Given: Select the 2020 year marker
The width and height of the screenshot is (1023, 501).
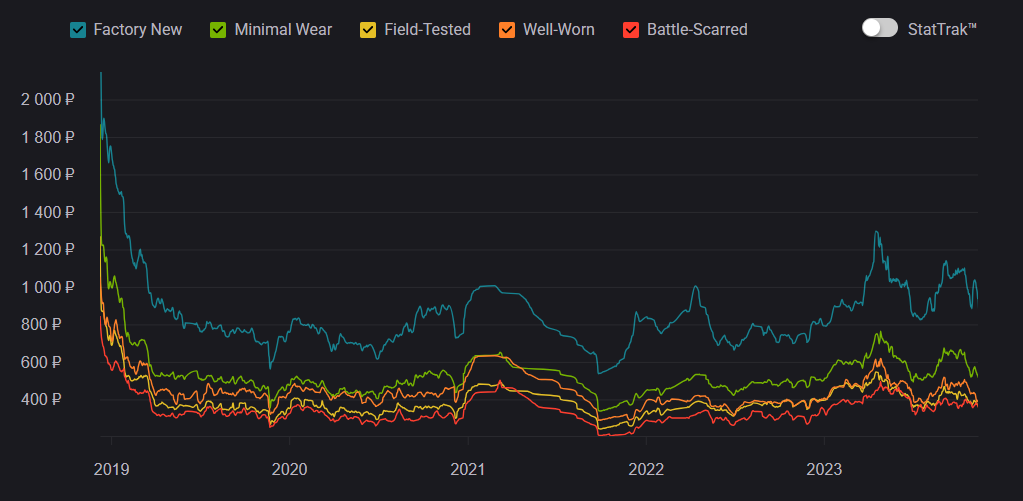Looking at the screenshot, I should point(289,469).
